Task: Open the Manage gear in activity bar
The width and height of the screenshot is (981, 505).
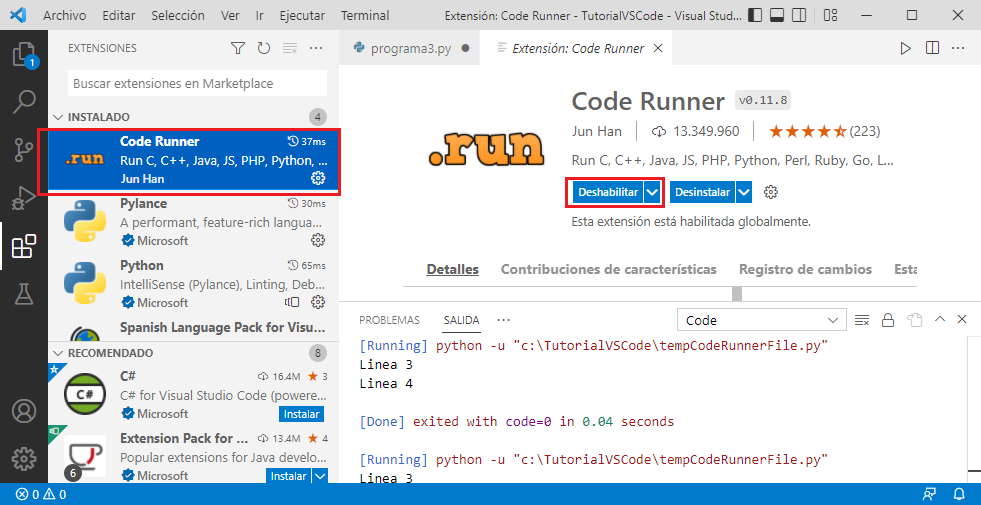Action: point(24,459)
